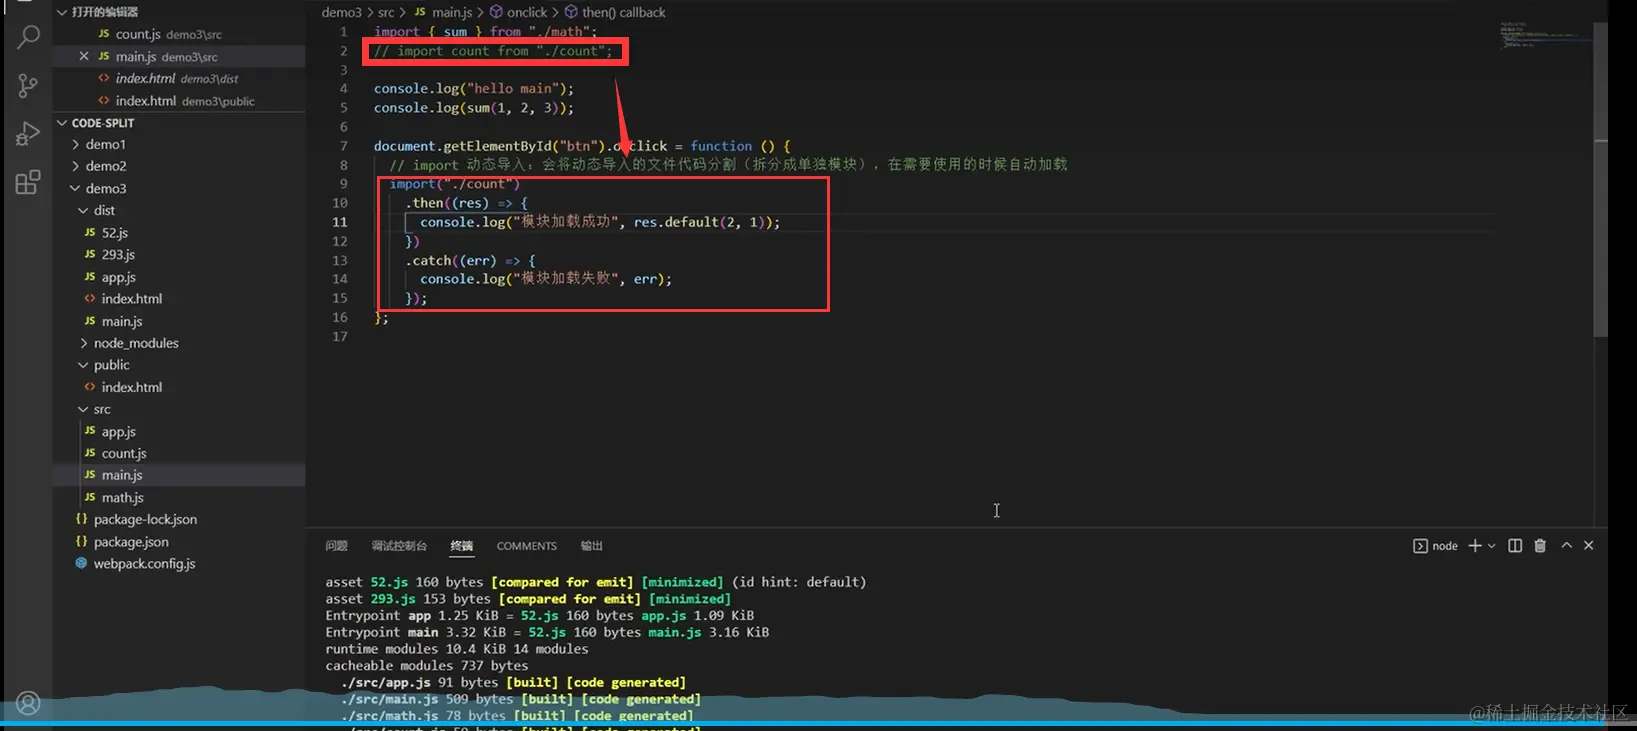This screenshot has height=731, width=1637.
Task: Click onclick in the breadcrumb
Action: [518, 12]
